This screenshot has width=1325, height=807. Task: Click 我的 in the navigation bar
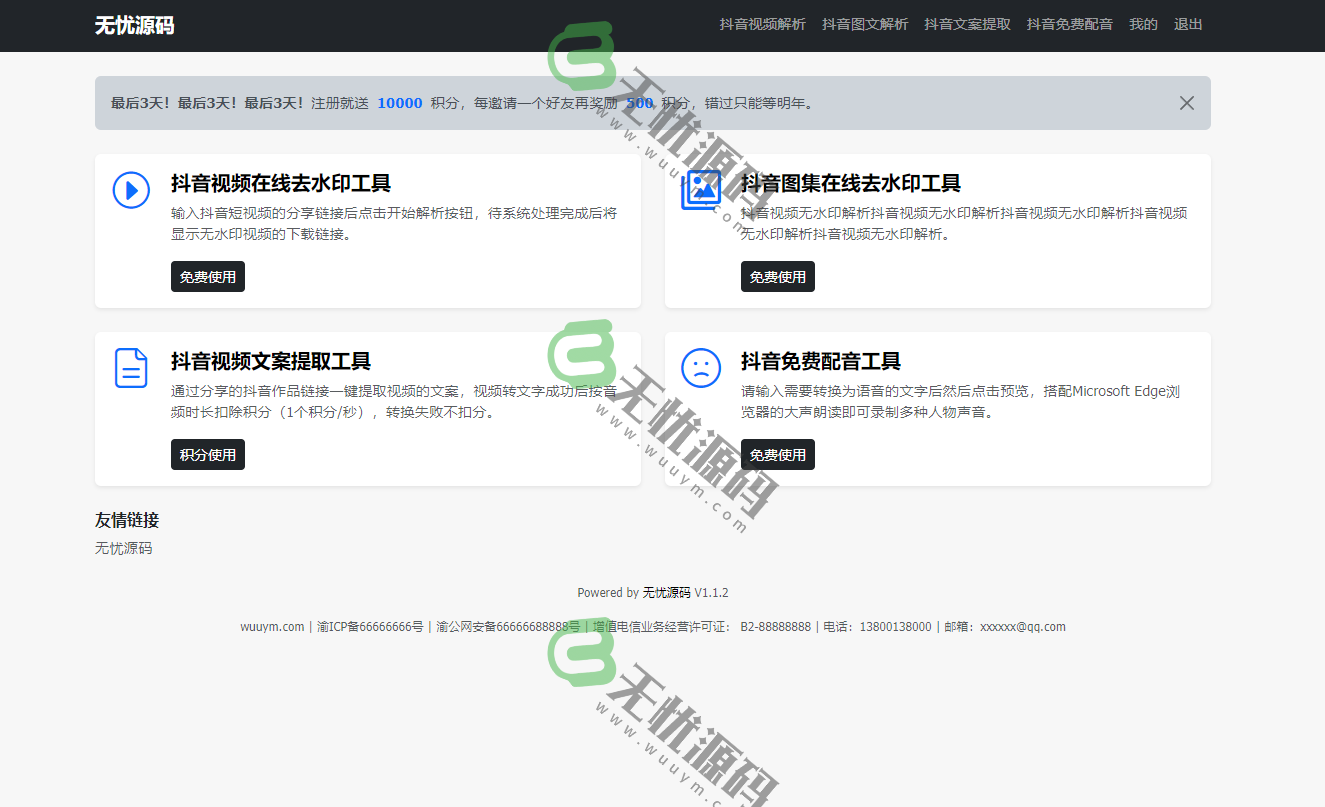point(1143,24)
